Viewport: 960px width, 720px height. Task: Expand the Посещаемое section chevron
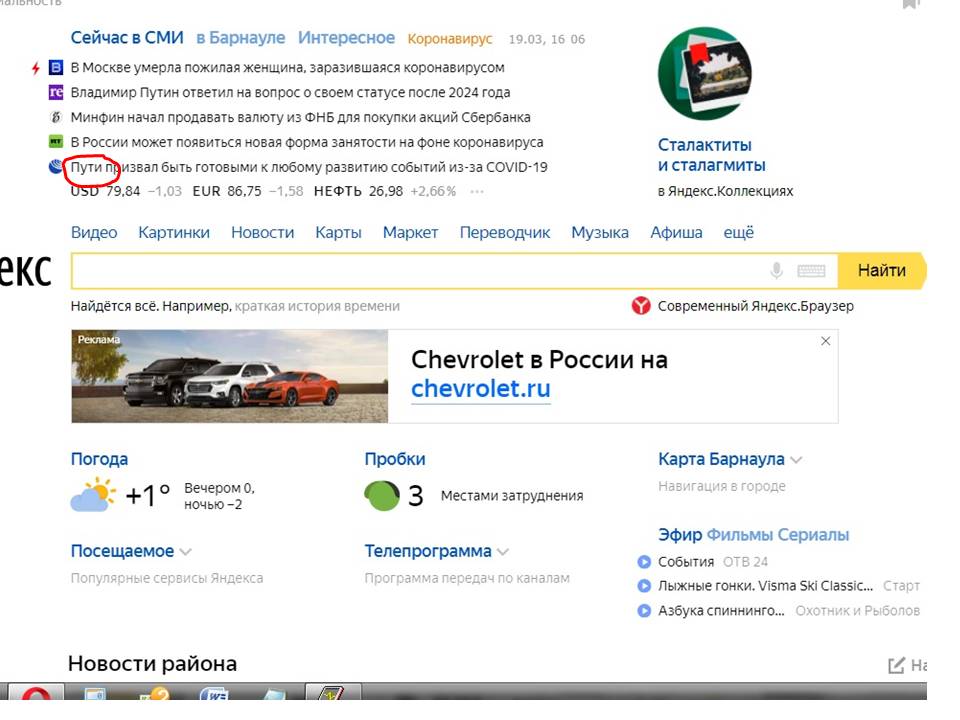tap(186, 552)
